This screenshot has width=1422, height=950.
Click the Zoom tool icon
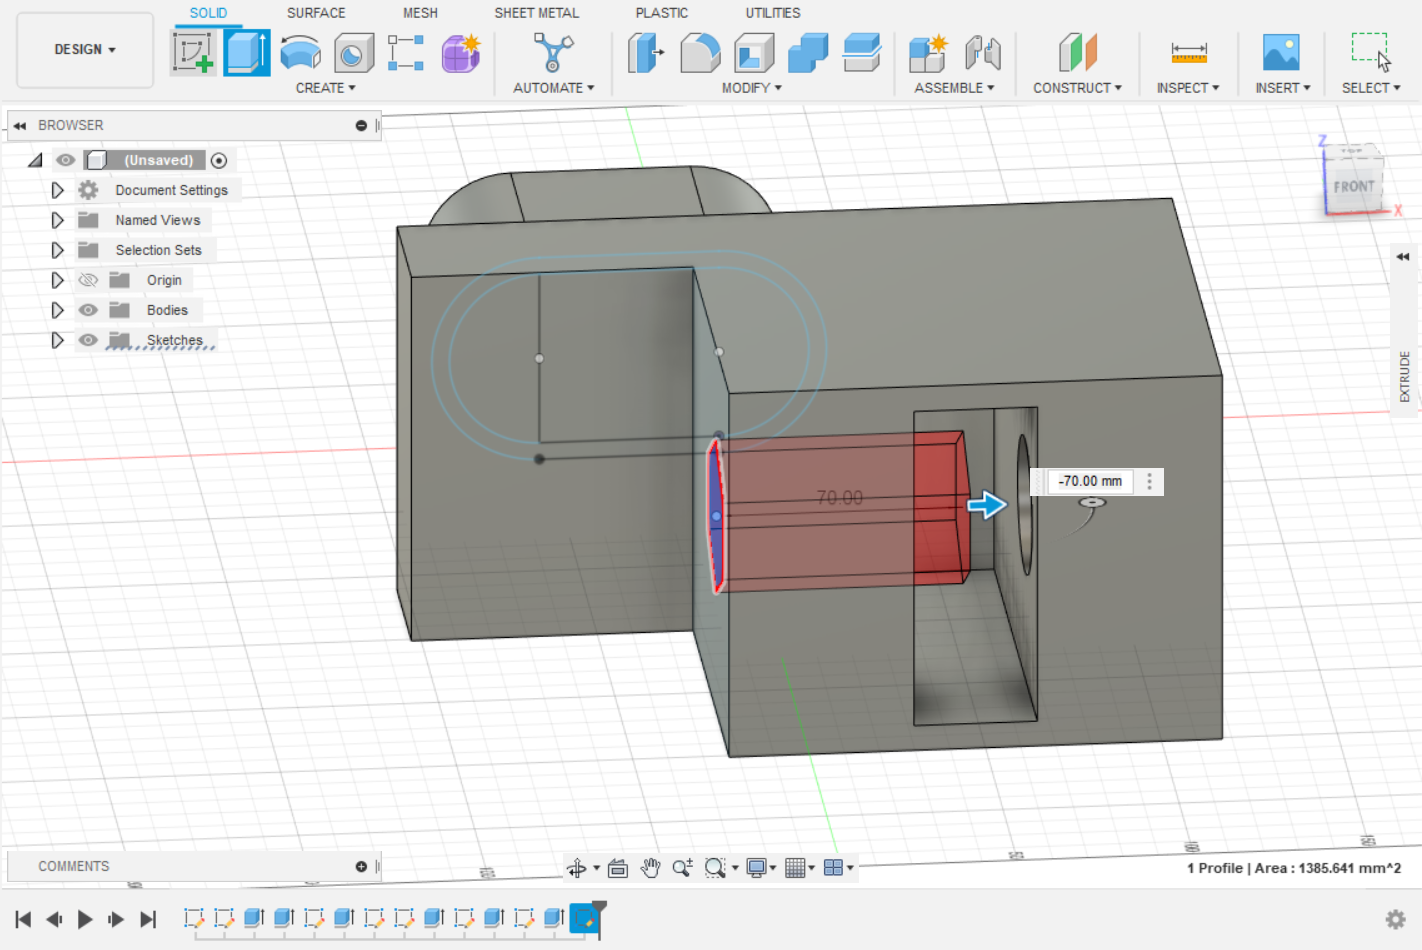[684, 868]
